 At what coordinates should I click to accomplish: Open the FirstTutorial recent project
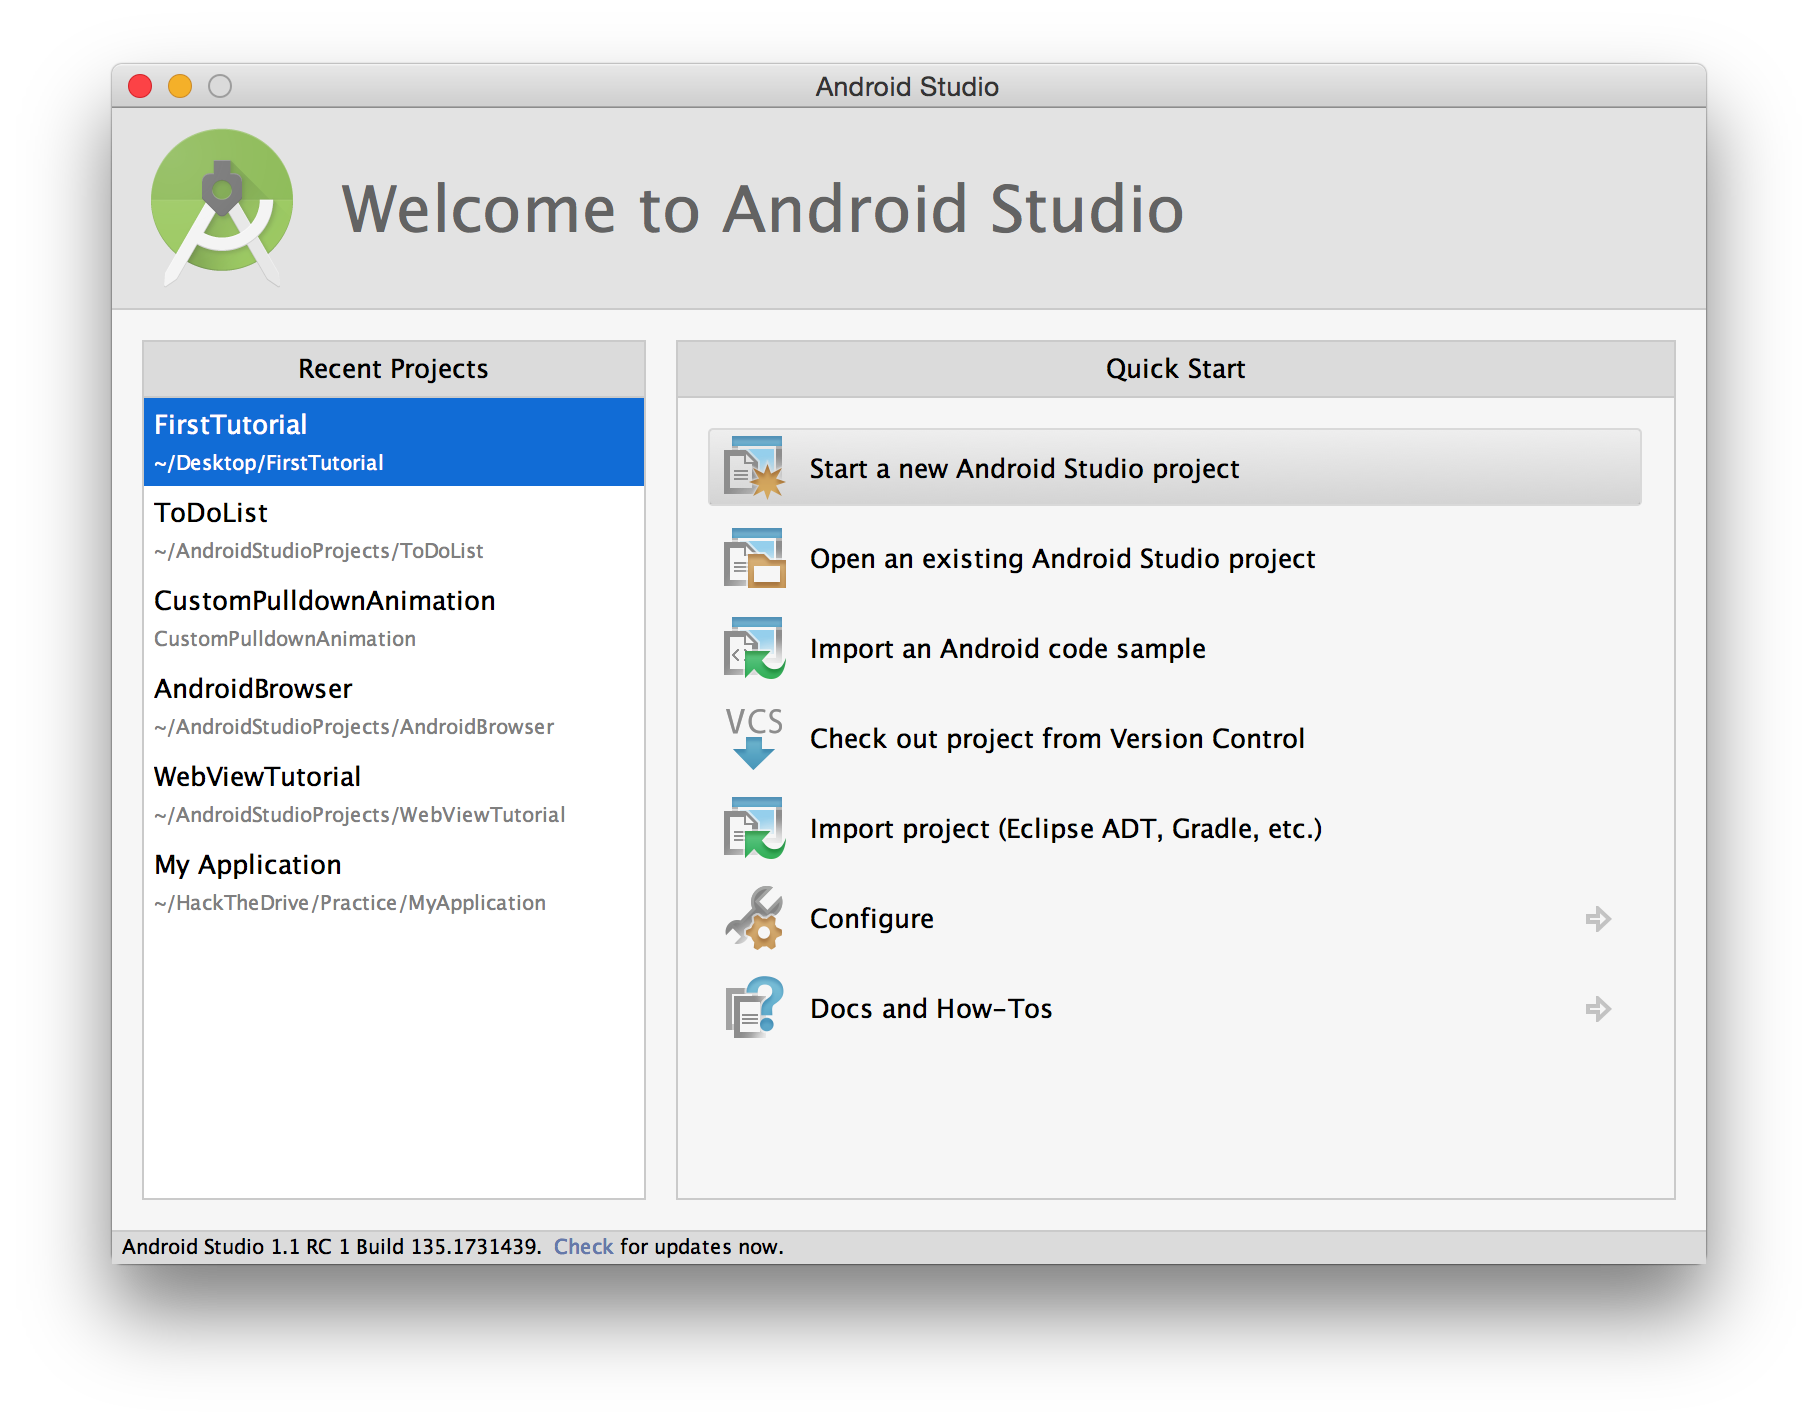tap(394, 442)
